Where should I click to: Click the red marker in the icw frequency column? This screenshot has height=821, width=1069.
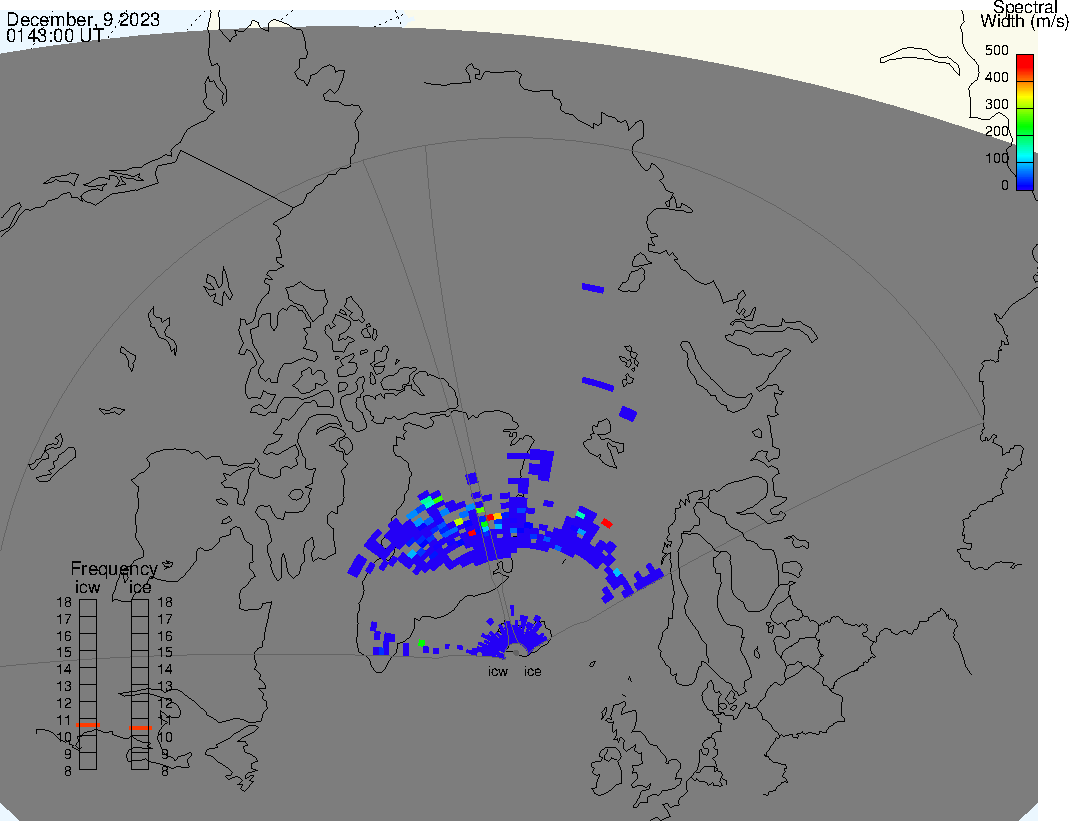(88, 724)
